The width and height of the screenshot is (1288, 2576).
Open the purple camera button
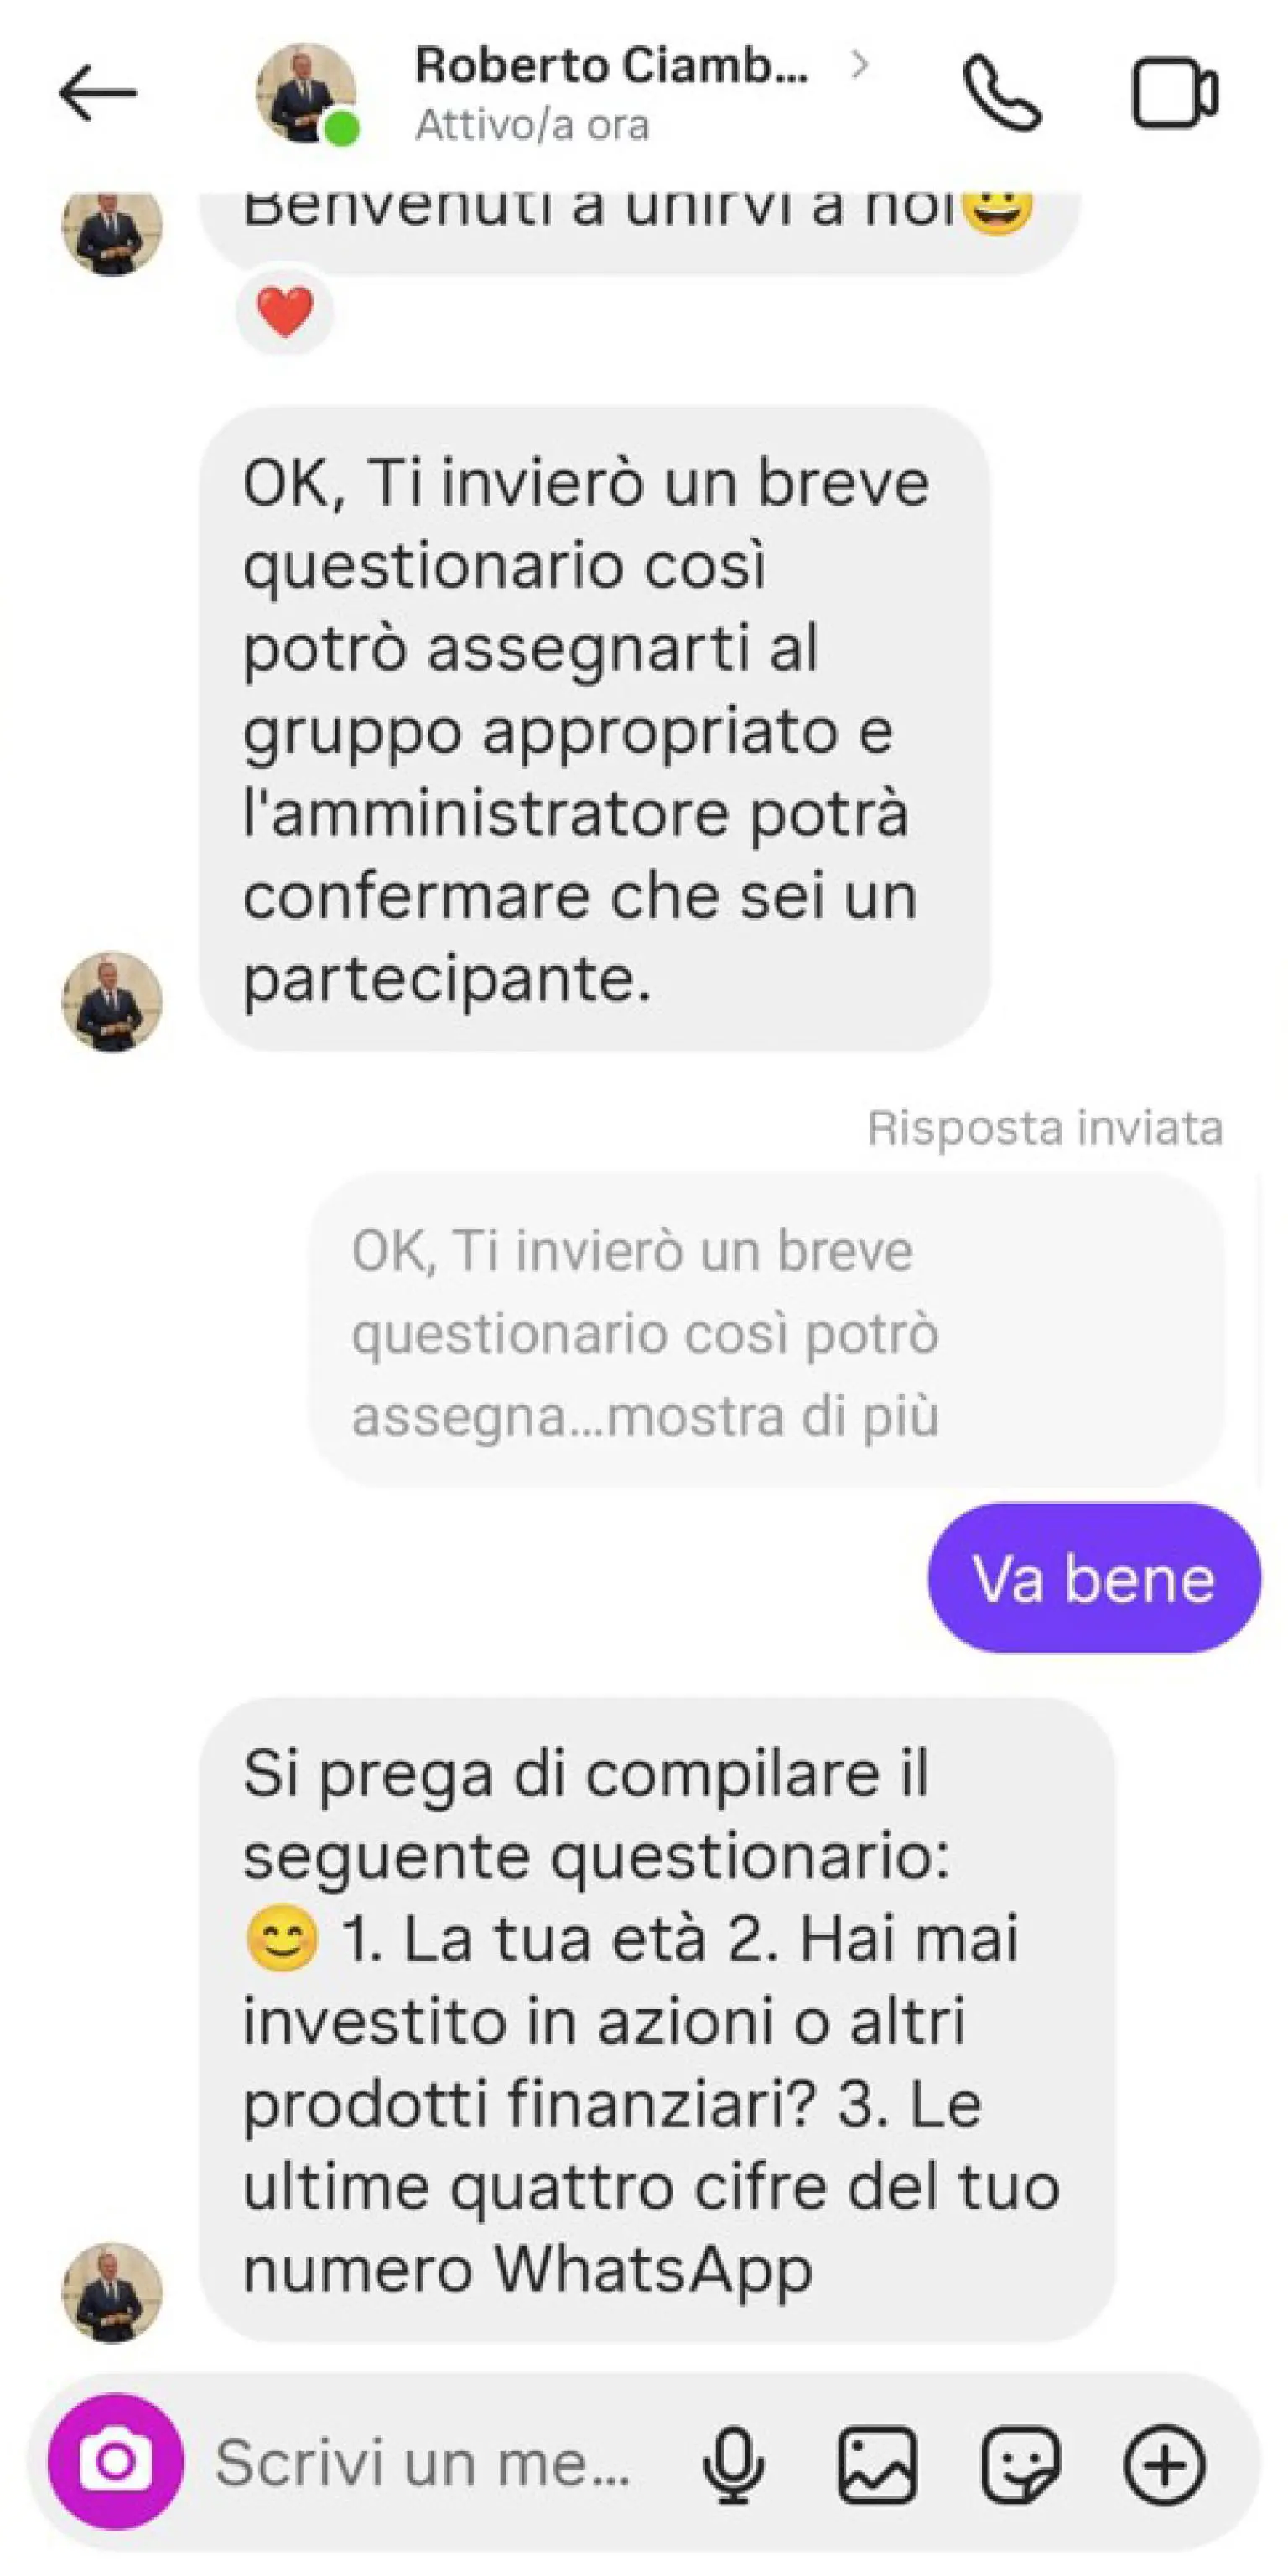116,2461
